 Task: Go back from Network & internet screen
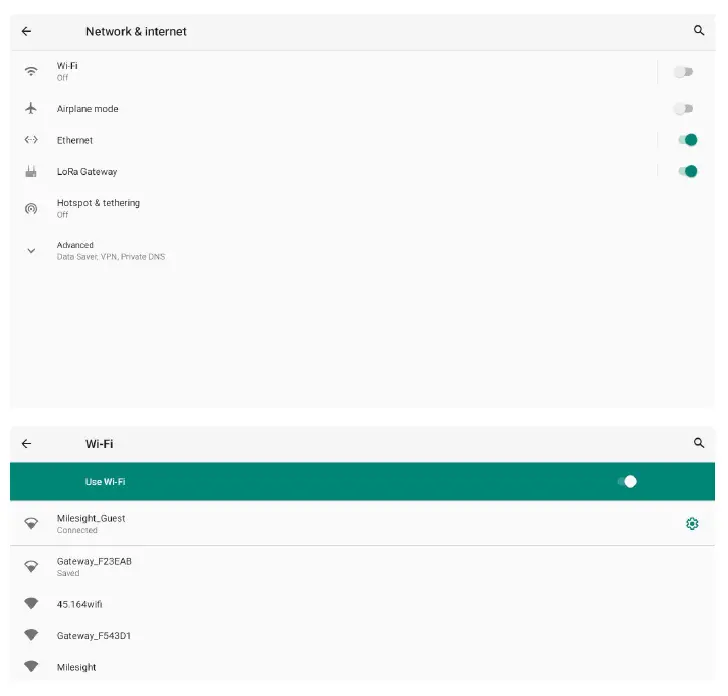coord(26,31)
